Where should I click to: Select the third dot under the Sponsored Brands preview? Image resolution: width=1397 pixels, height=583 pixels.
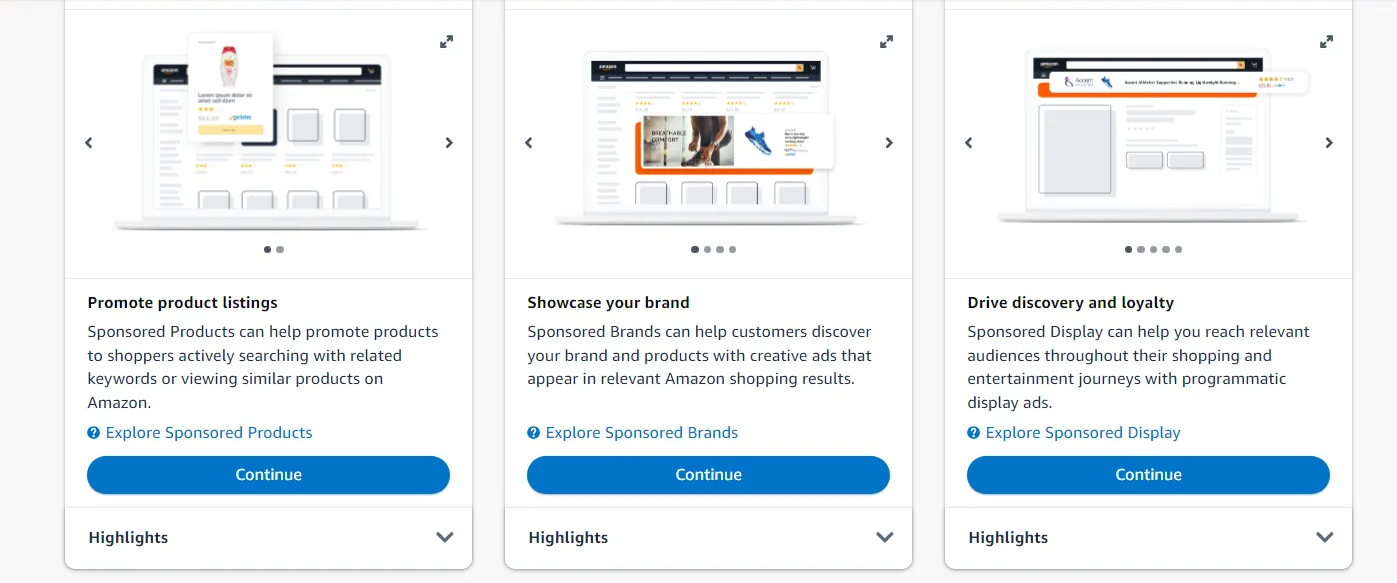720,249
